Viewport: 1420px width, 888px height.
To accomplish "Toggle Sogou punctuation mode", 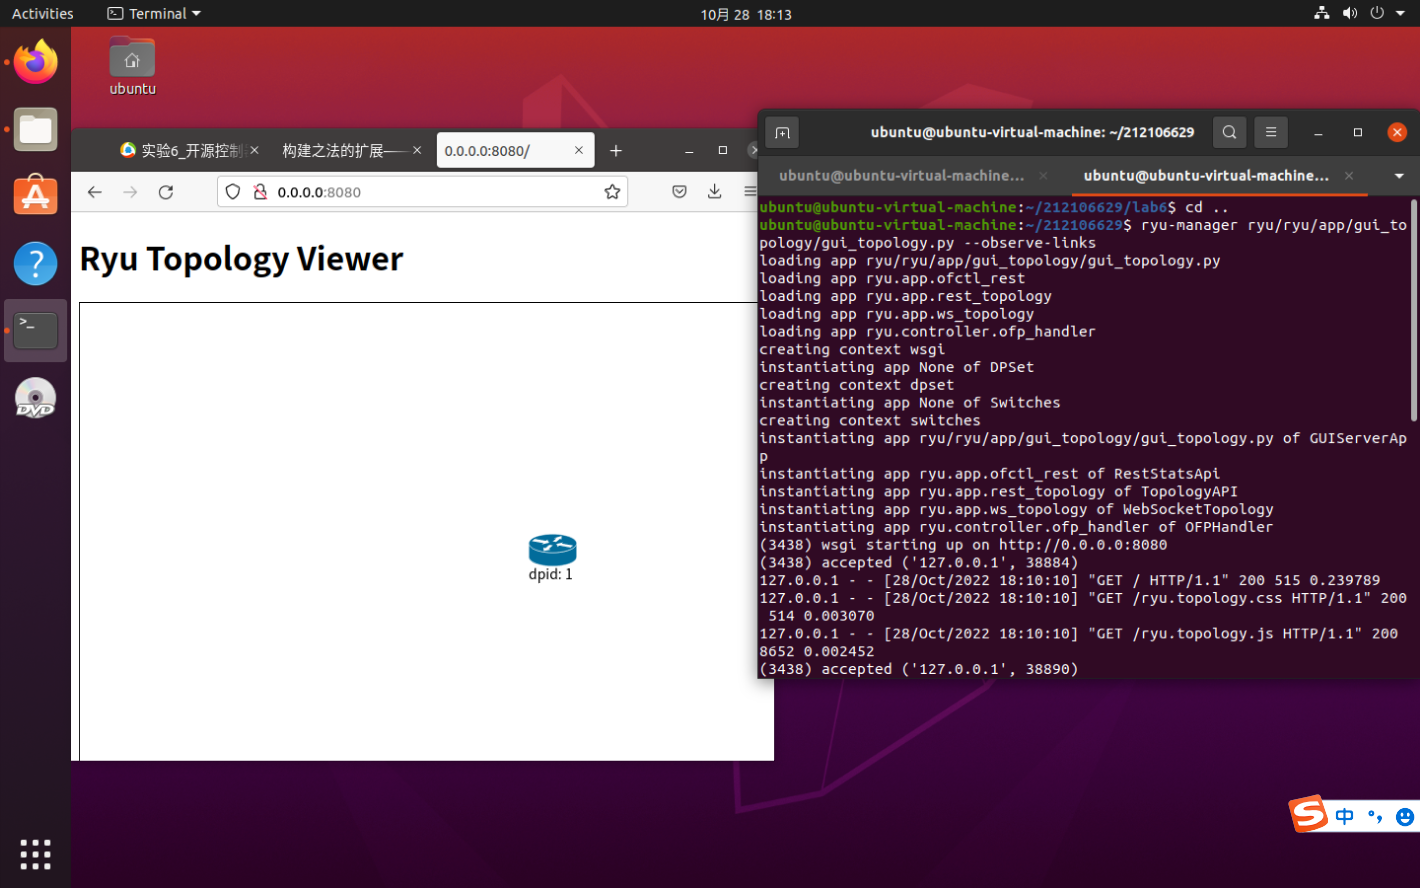I will tap(1376, 817).
